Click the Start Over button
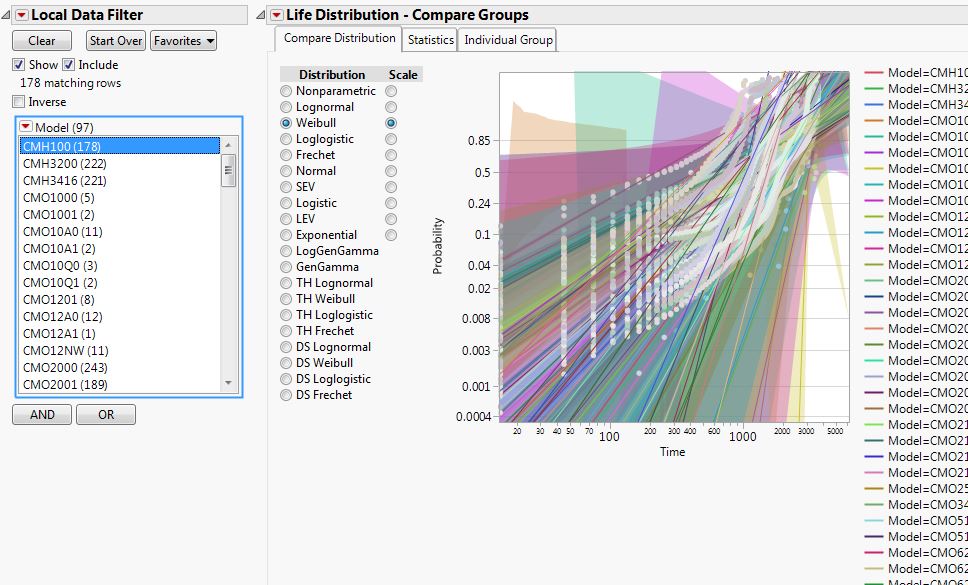The height and width of the screenshot is (585, 968). [x=115, y=41]
